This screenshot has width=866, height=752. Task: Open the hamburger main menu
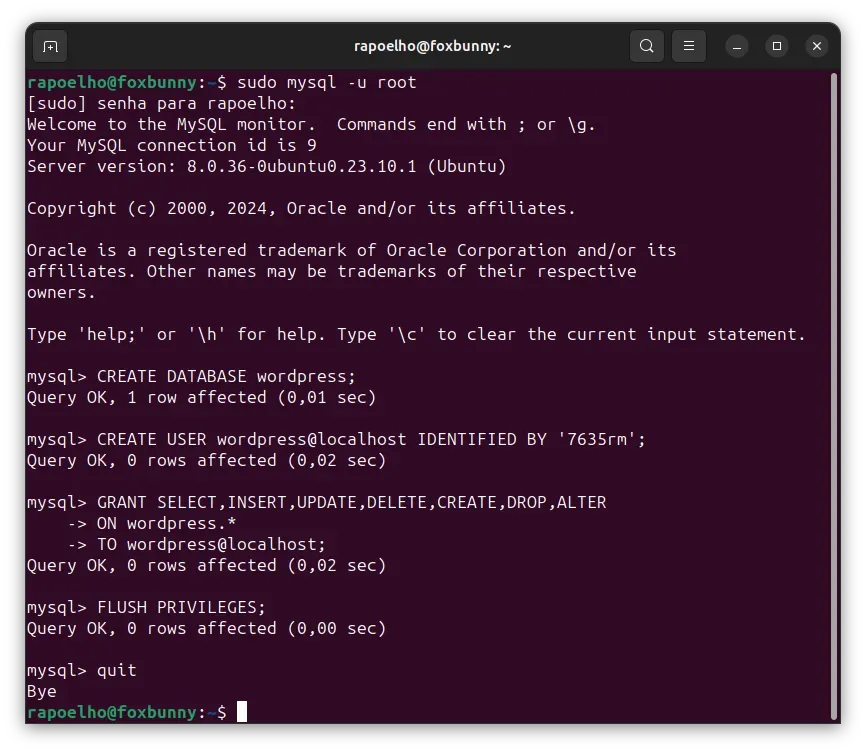click(688, 46)
